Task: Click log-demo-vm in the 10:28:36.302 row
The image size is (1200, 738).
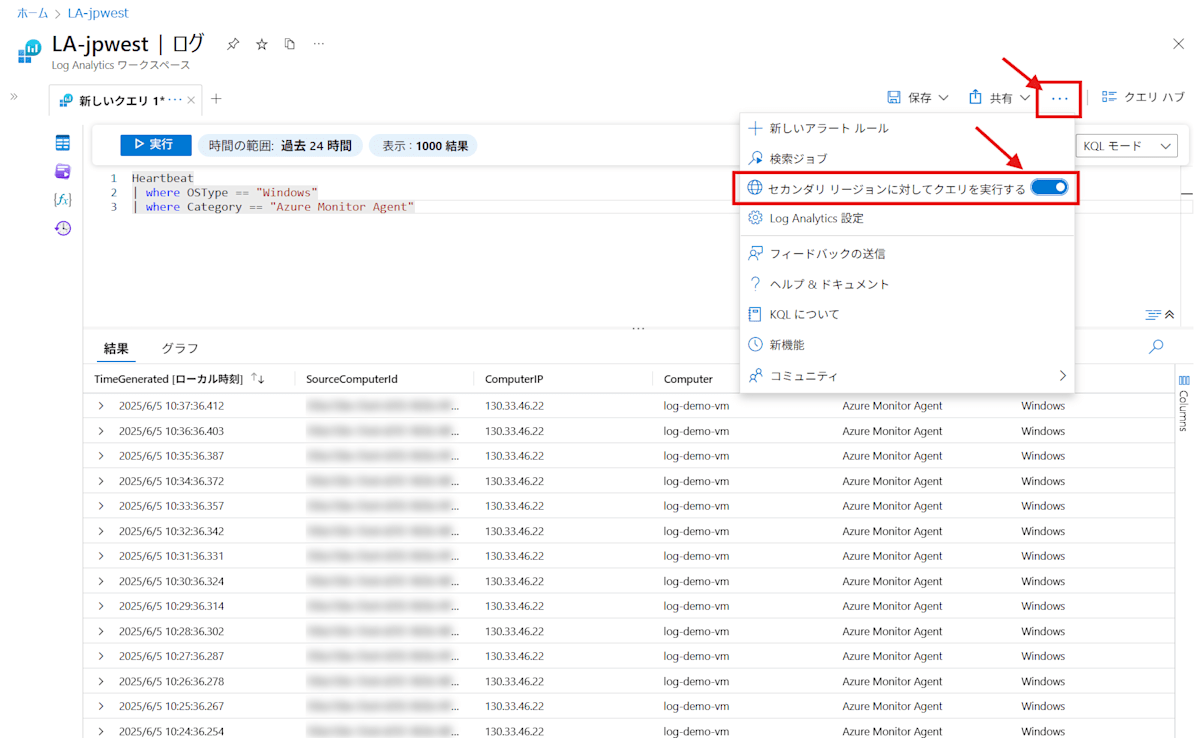Action: tap(696, 631)
